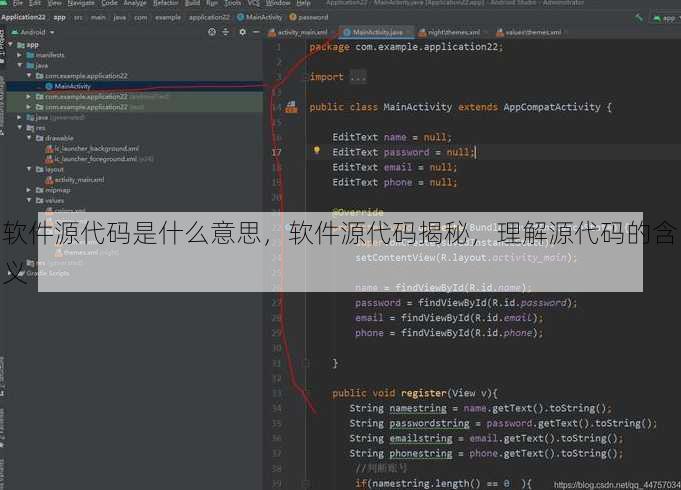The width and height of the screenshot is (681, 490).
Task: Click the select opened file target icon
Action: point(212,32)
